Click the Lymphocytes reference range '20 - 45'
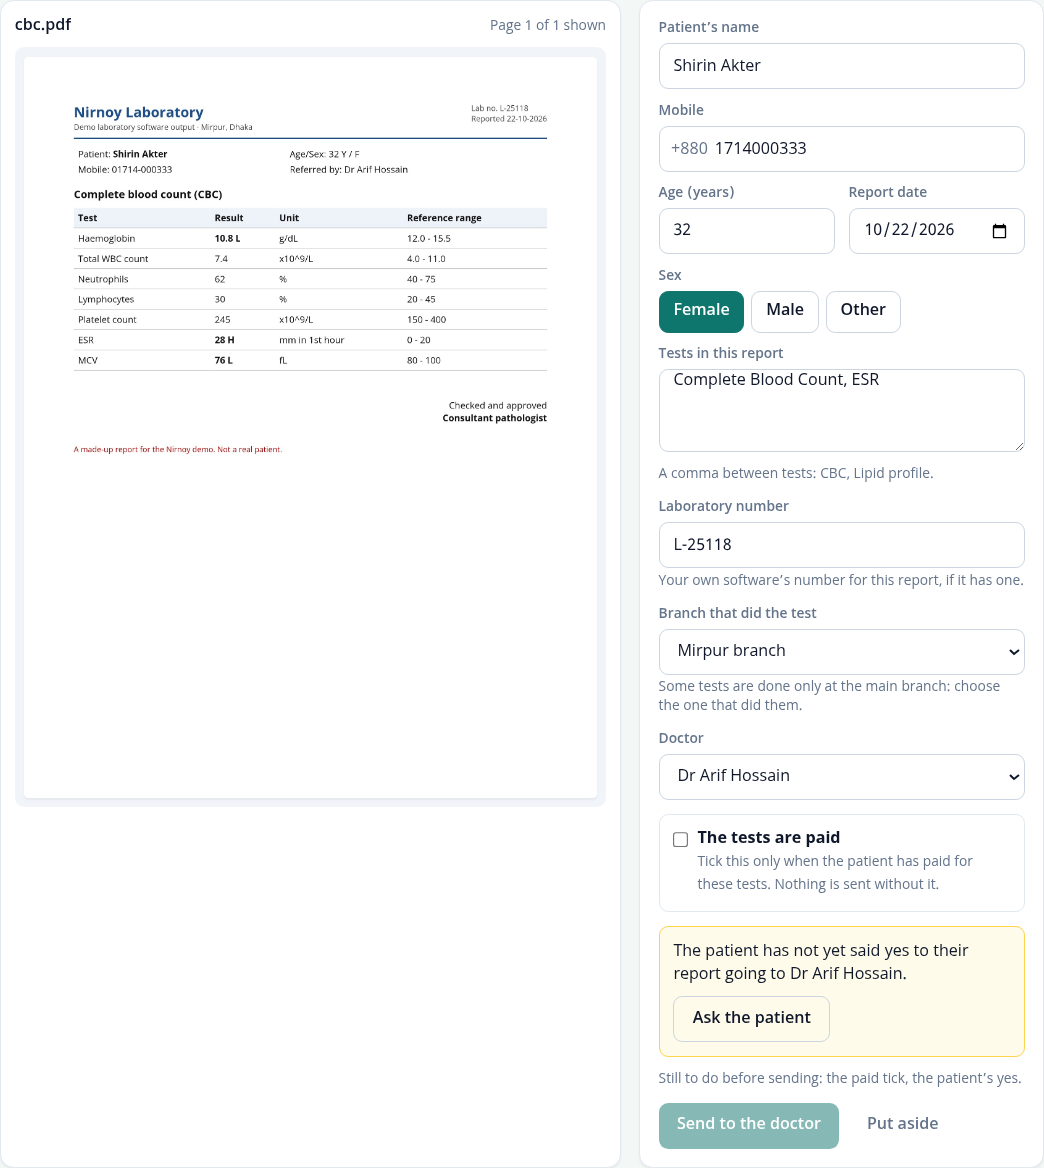 (x=421, y=299)
